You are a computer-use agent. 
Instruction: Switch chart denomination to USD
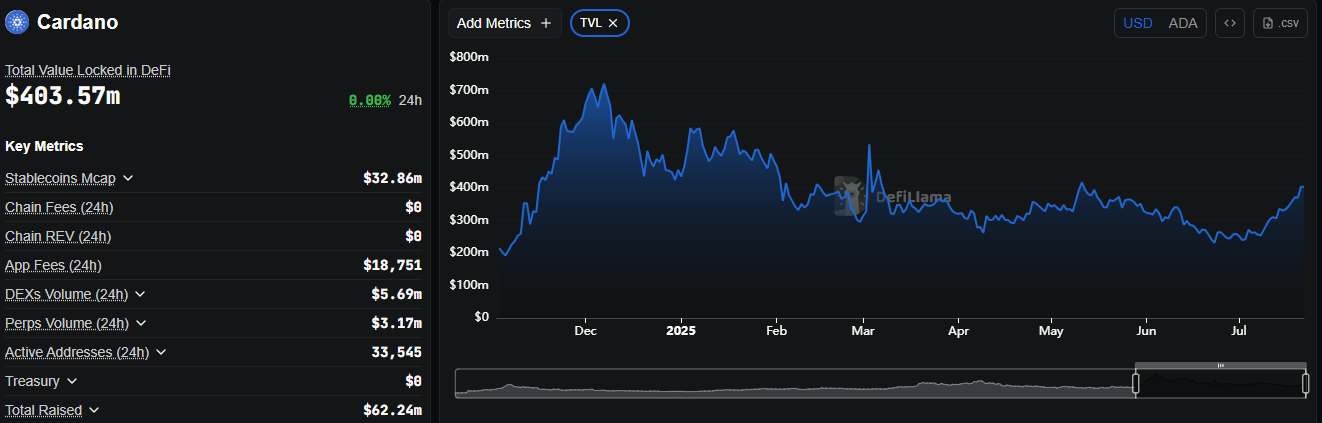coord(1138,23)
